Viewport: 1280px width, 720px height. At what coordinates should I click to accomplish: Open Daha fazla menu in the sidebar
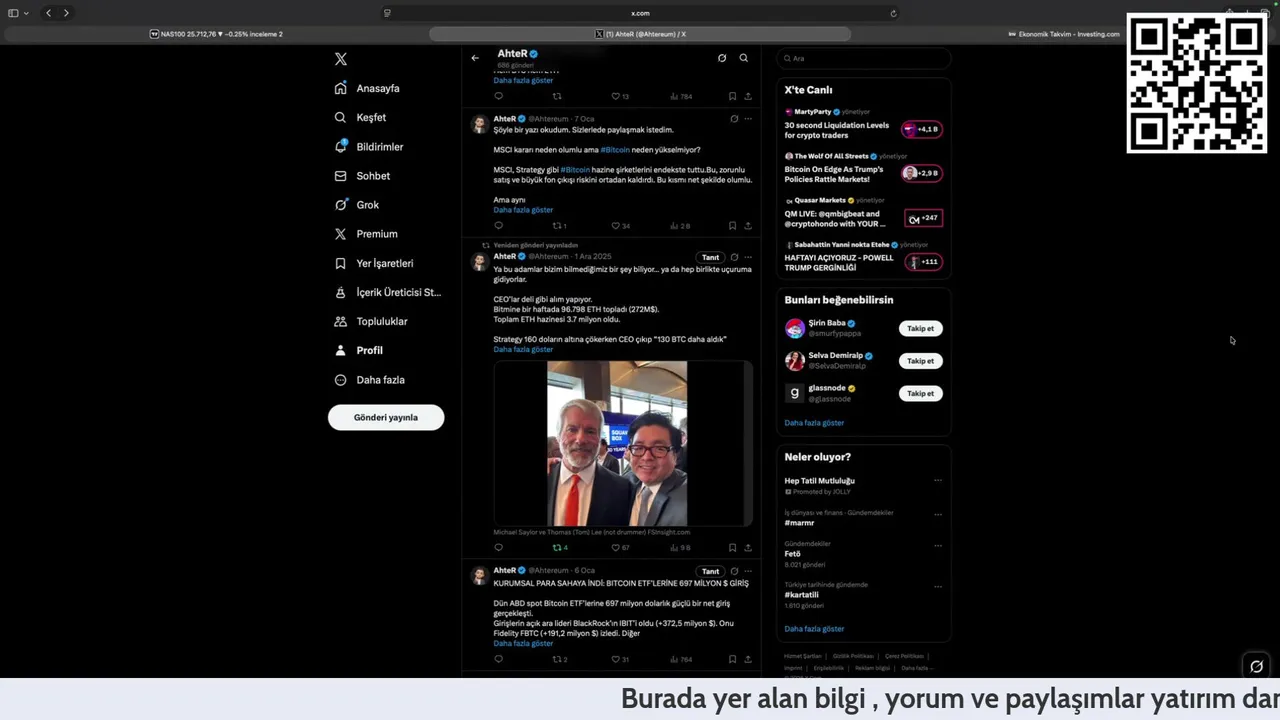click(369, 380)
